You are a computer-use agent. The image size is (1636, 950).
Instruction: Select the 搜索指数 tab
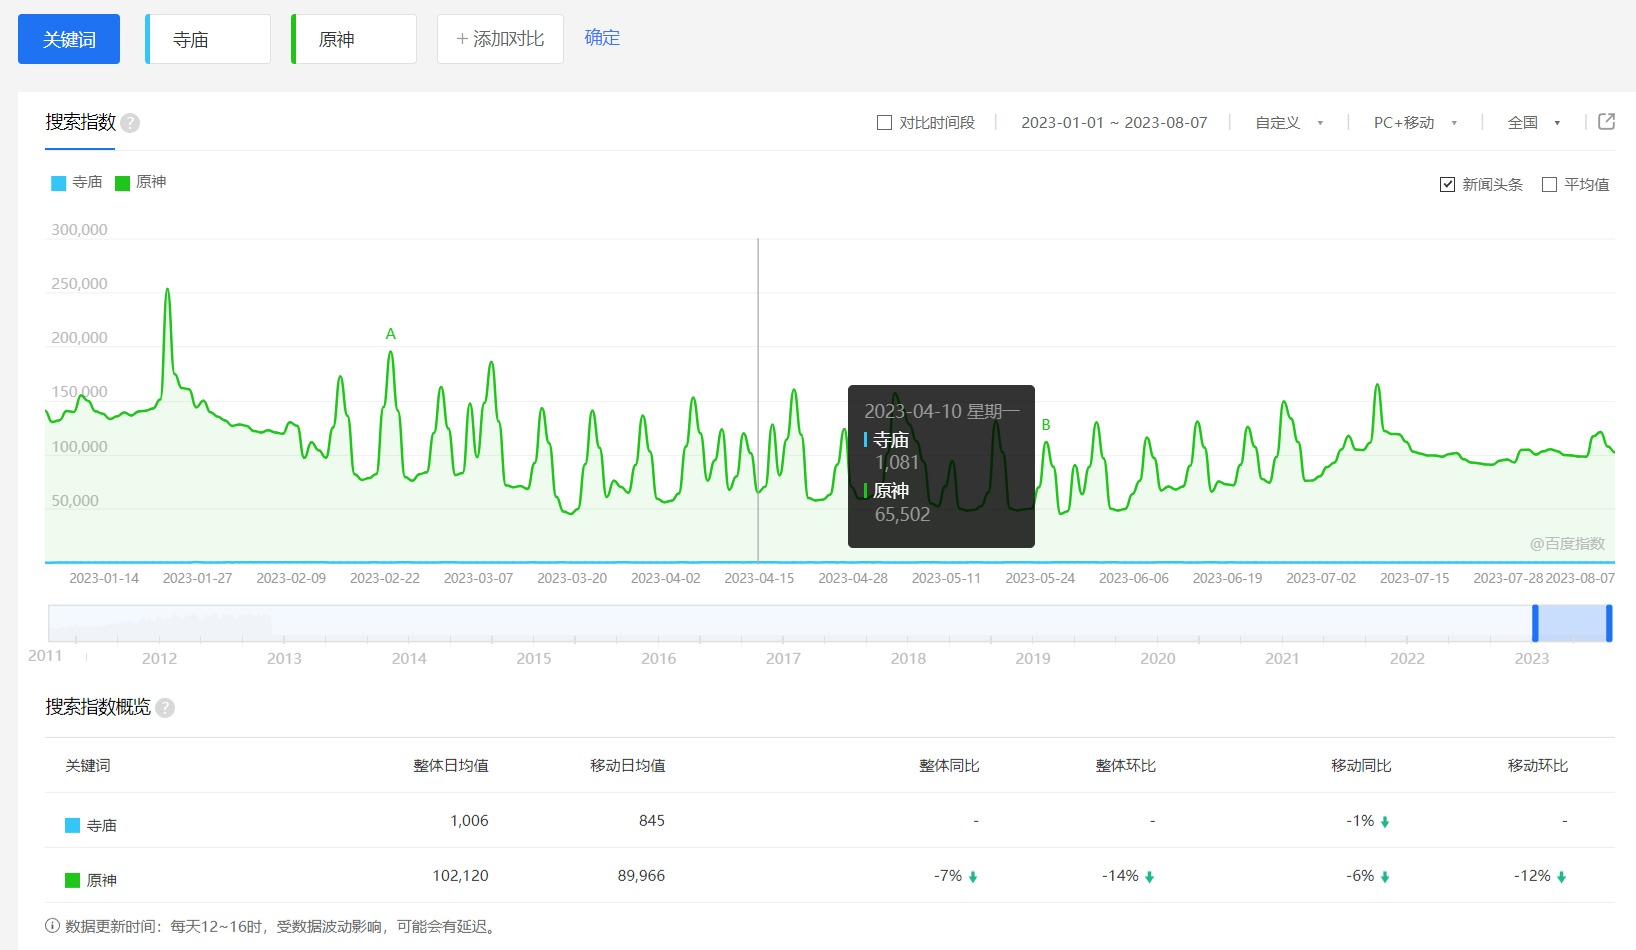tap(80, 122)
